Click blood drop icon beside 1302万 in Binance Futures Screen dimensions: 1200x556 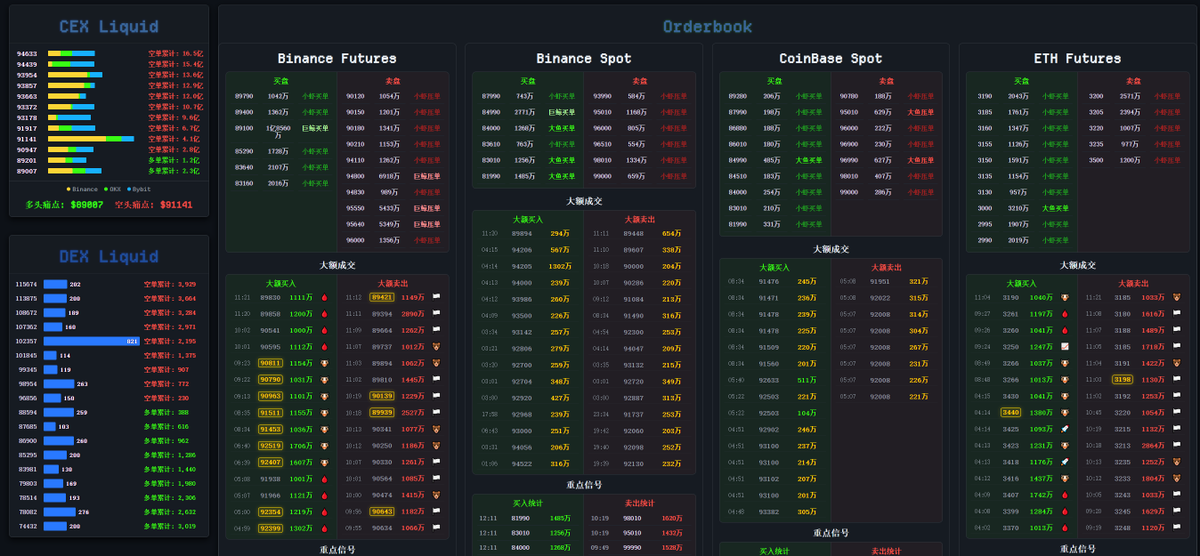[324, 528]
